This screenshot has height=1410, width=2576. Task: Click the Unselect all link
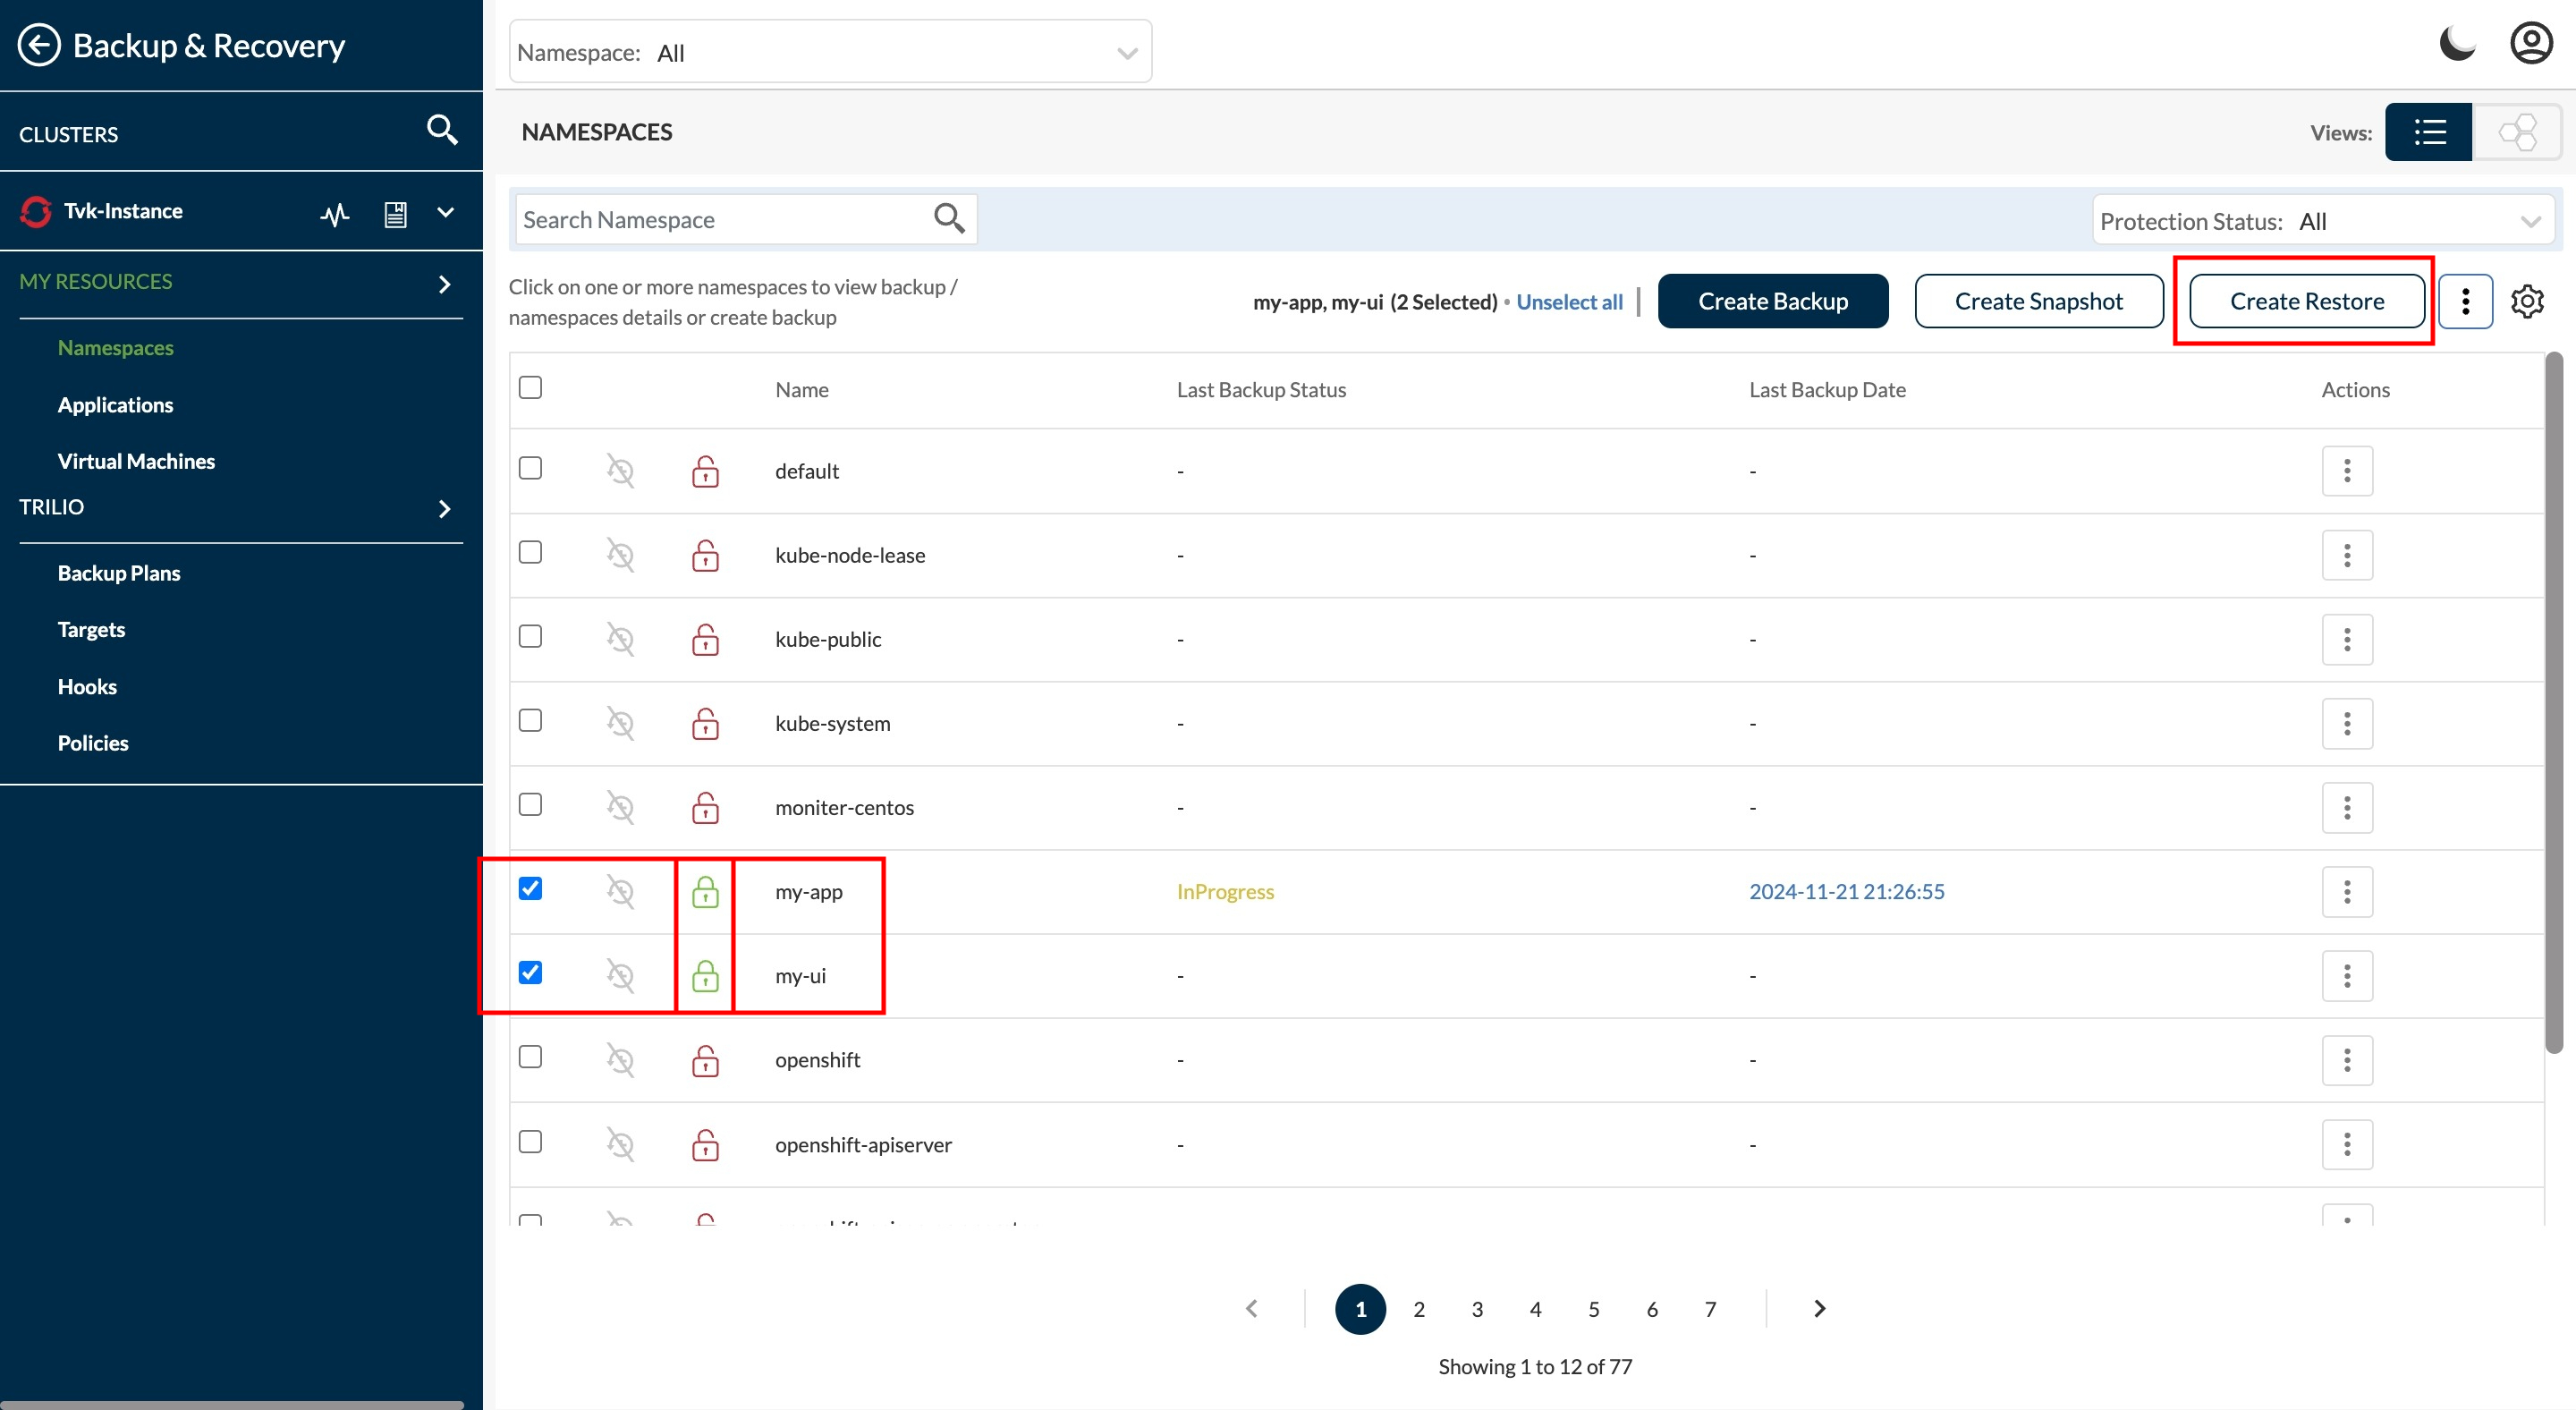click(1569, 301)
